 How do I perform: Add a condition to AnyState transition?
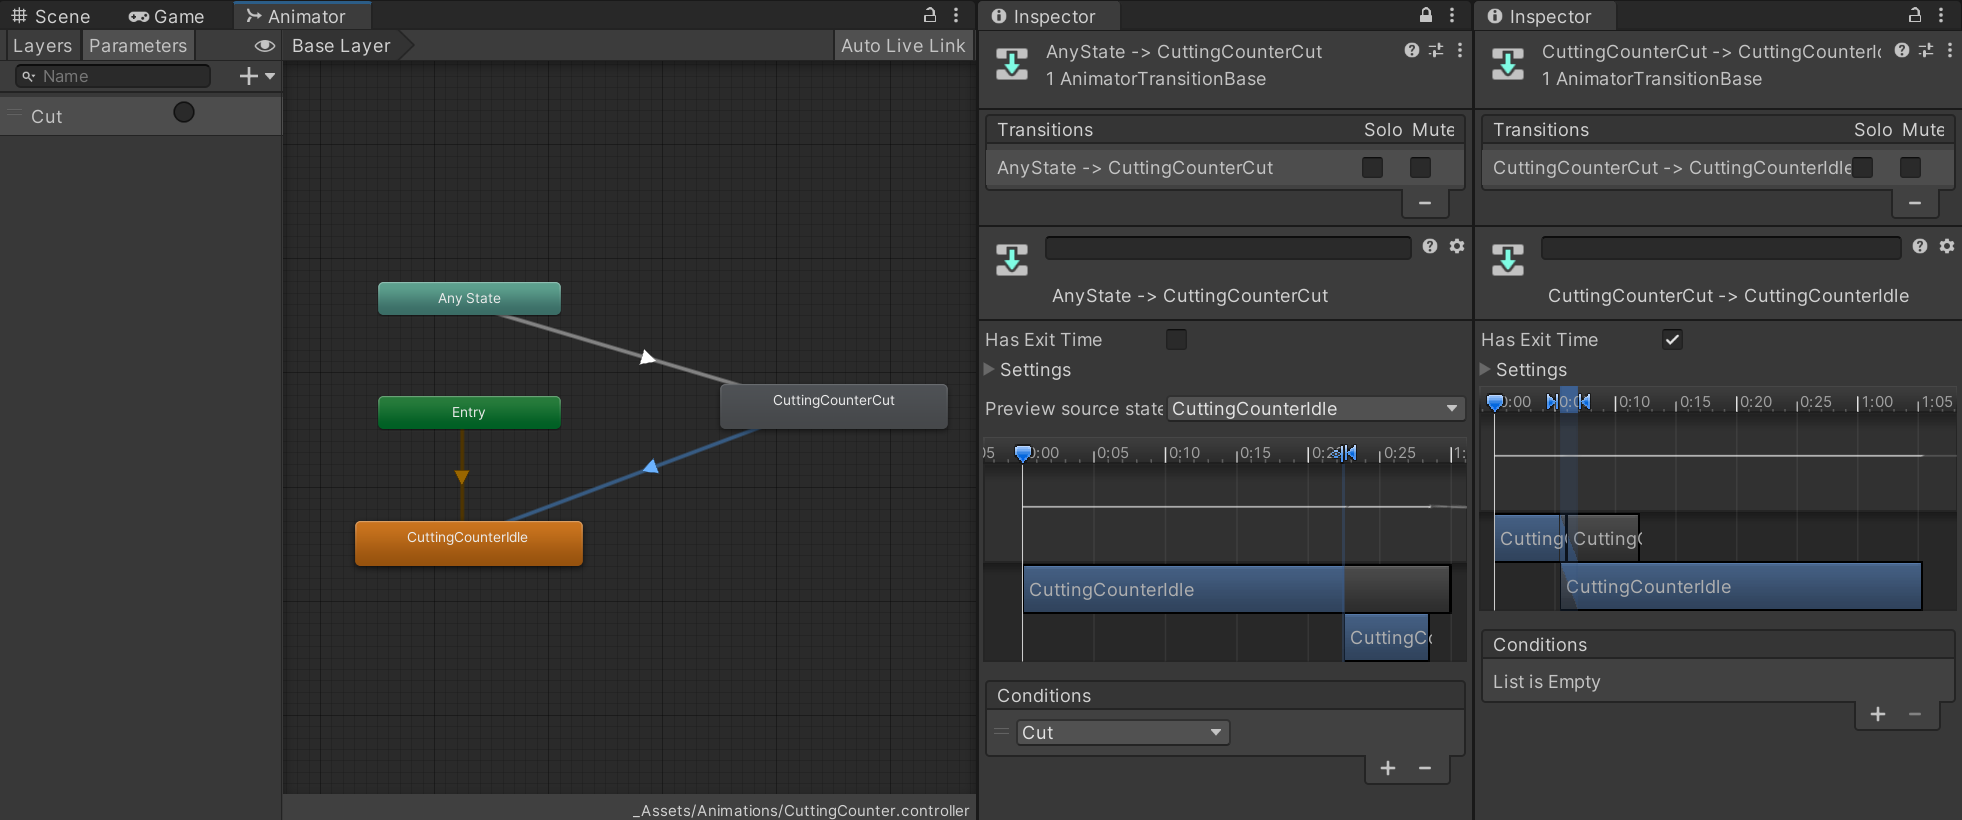pyautogui.click(x=1388, y=768)
